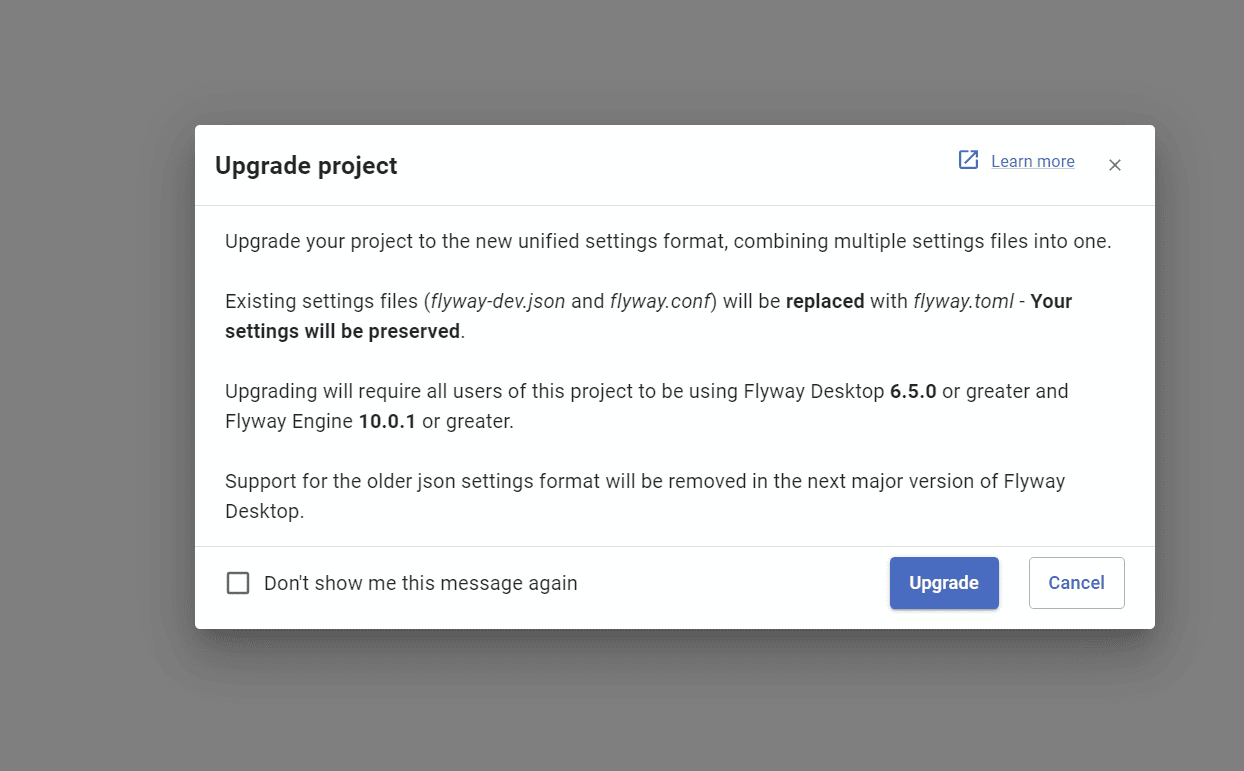
Task: Click the "Flyway Engine" text
Action: [x=288, y=421]
